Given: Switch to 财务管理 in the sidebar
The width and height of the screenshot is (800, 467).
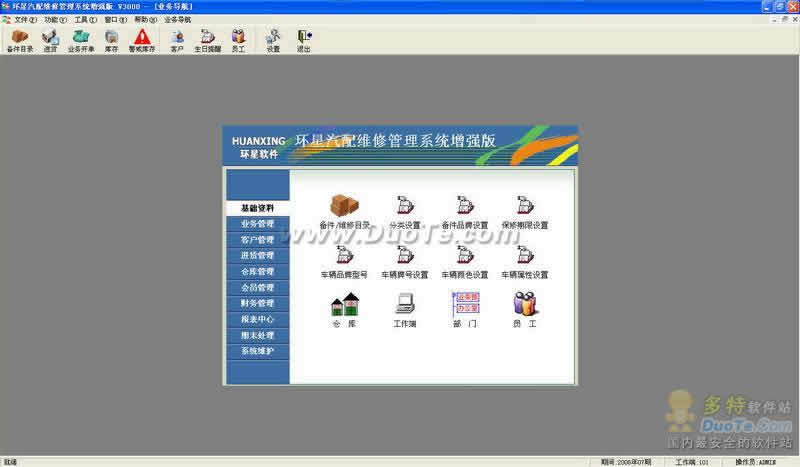Looking at the screenshot, I should tap(258, 303).
